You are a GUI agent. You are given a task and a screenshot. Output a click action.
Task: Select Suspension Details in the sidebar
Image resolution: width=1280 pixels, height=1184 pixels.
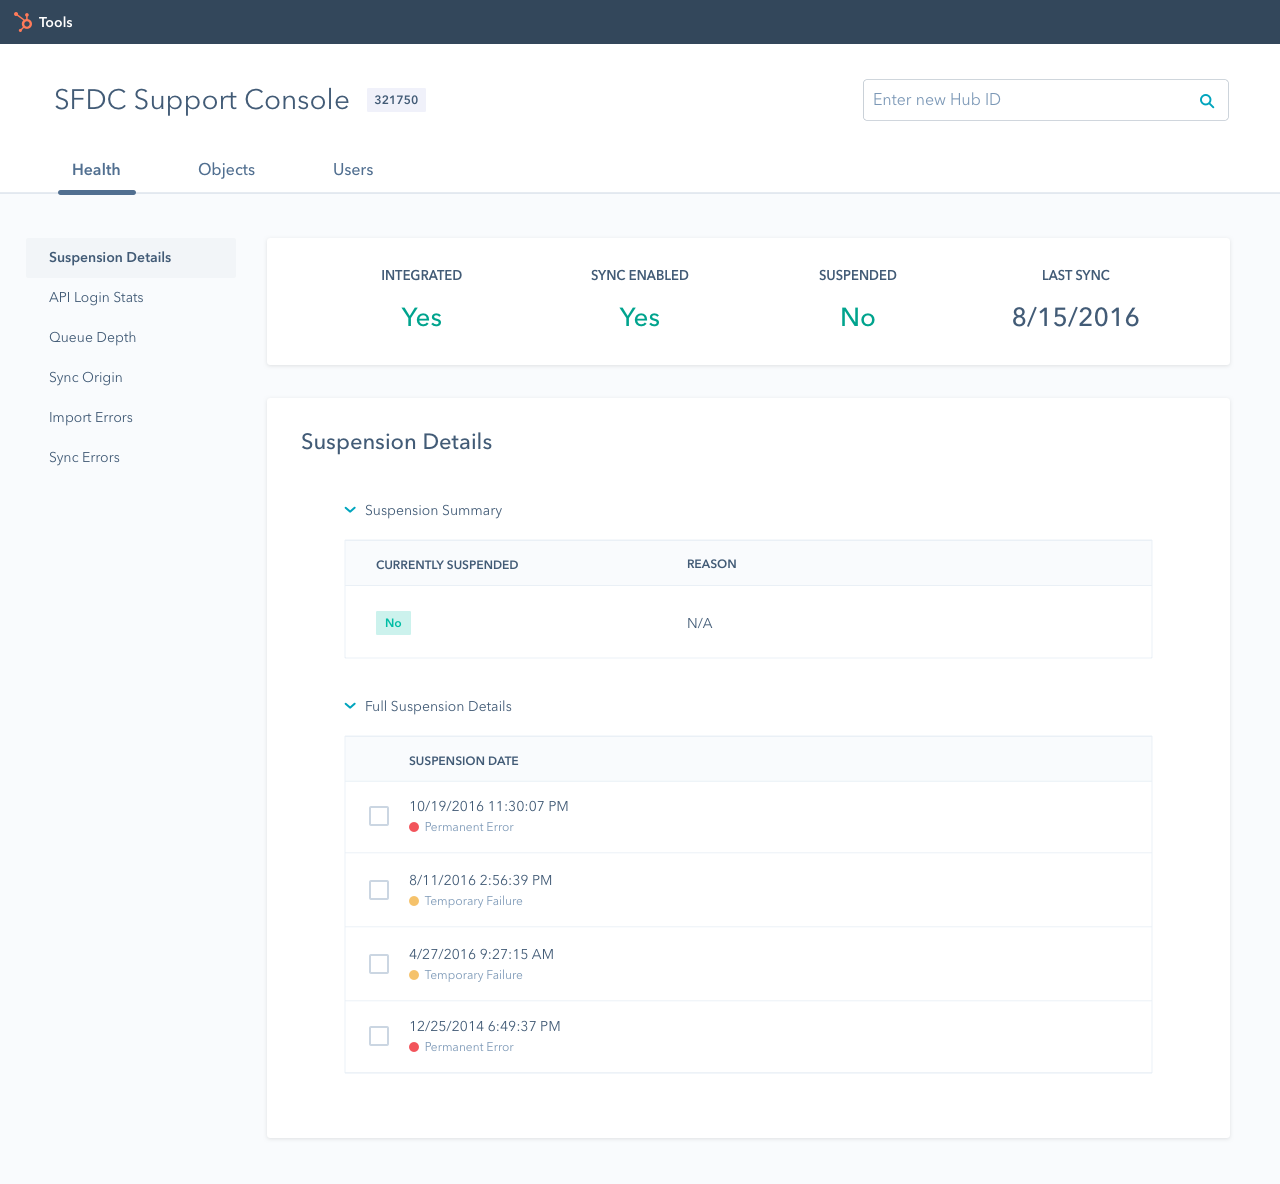(x=131, y=258)
